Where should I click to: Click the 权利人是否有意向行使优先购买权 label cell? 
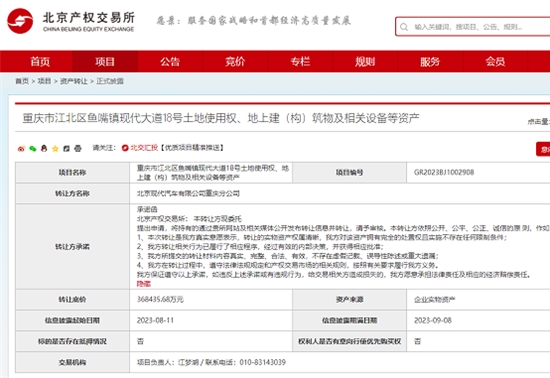tap(349, 341)
